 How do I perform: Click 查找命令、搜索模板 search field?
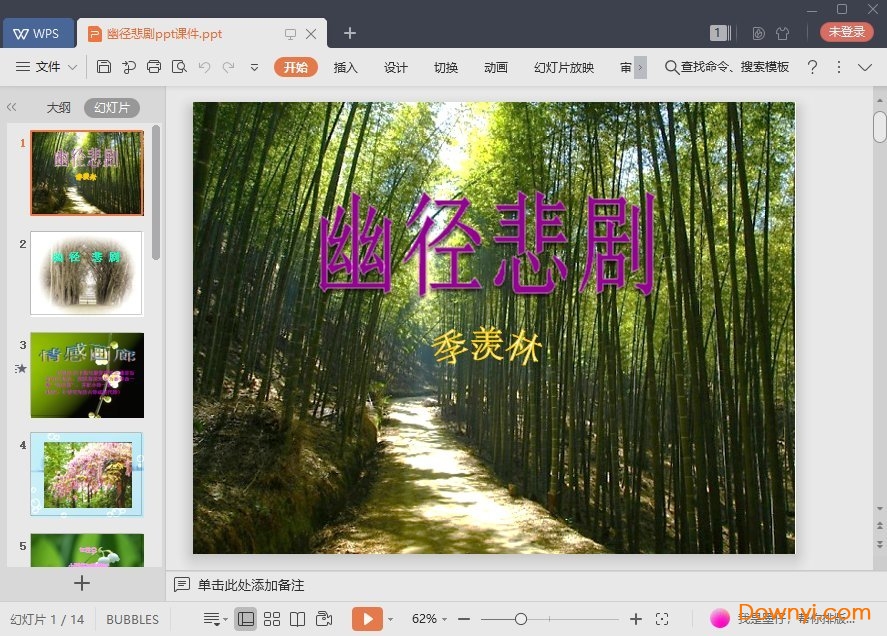[725, 68]
